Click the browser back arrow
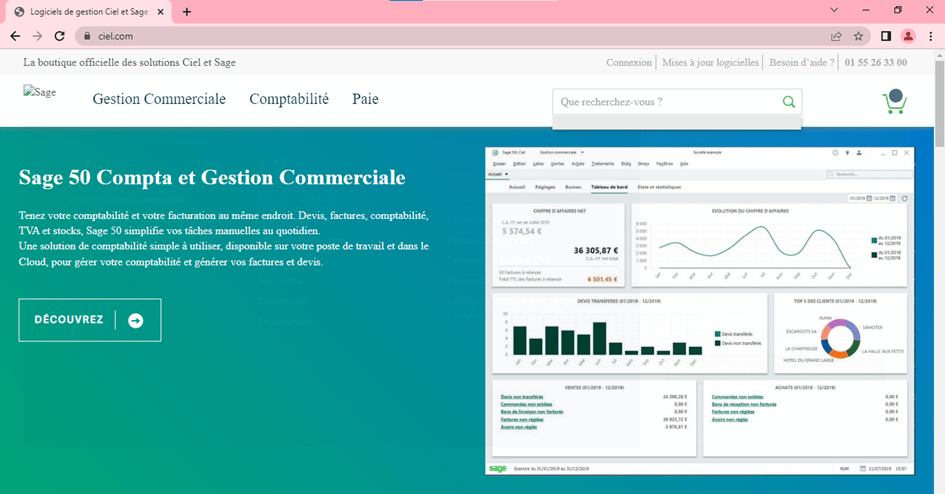945x494 pixels. (16, 36)
